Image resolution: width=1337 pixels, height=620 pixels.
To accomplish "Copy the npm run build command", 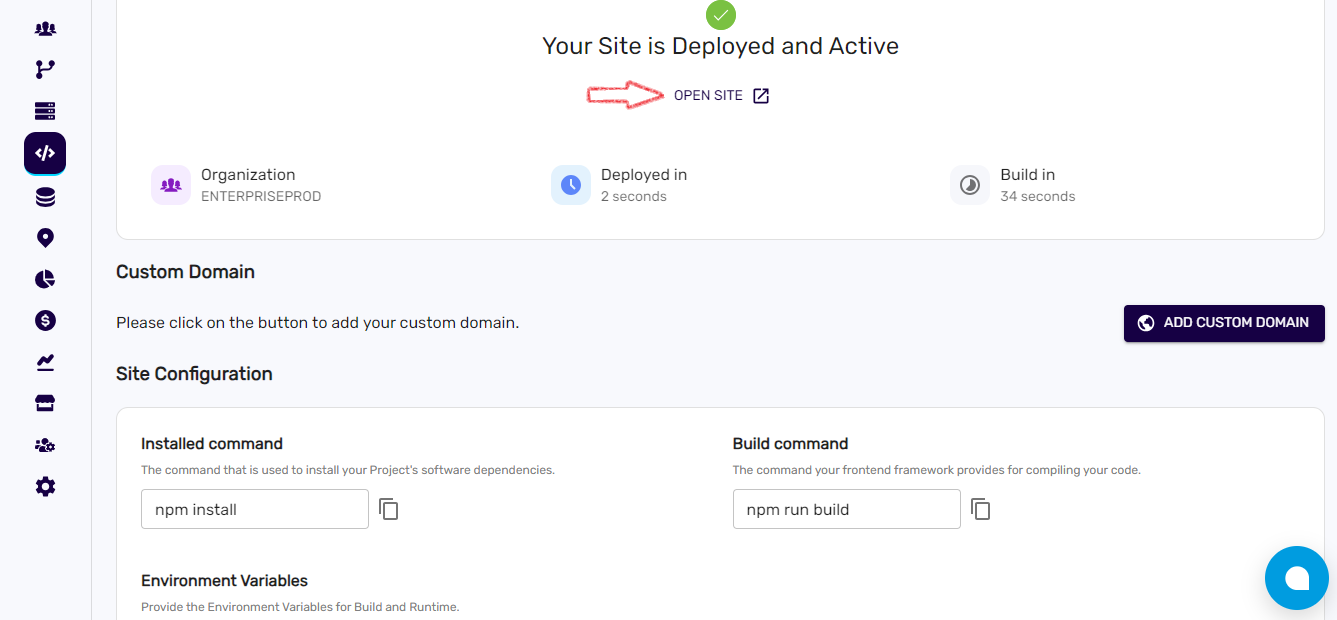I will (981, 509).
